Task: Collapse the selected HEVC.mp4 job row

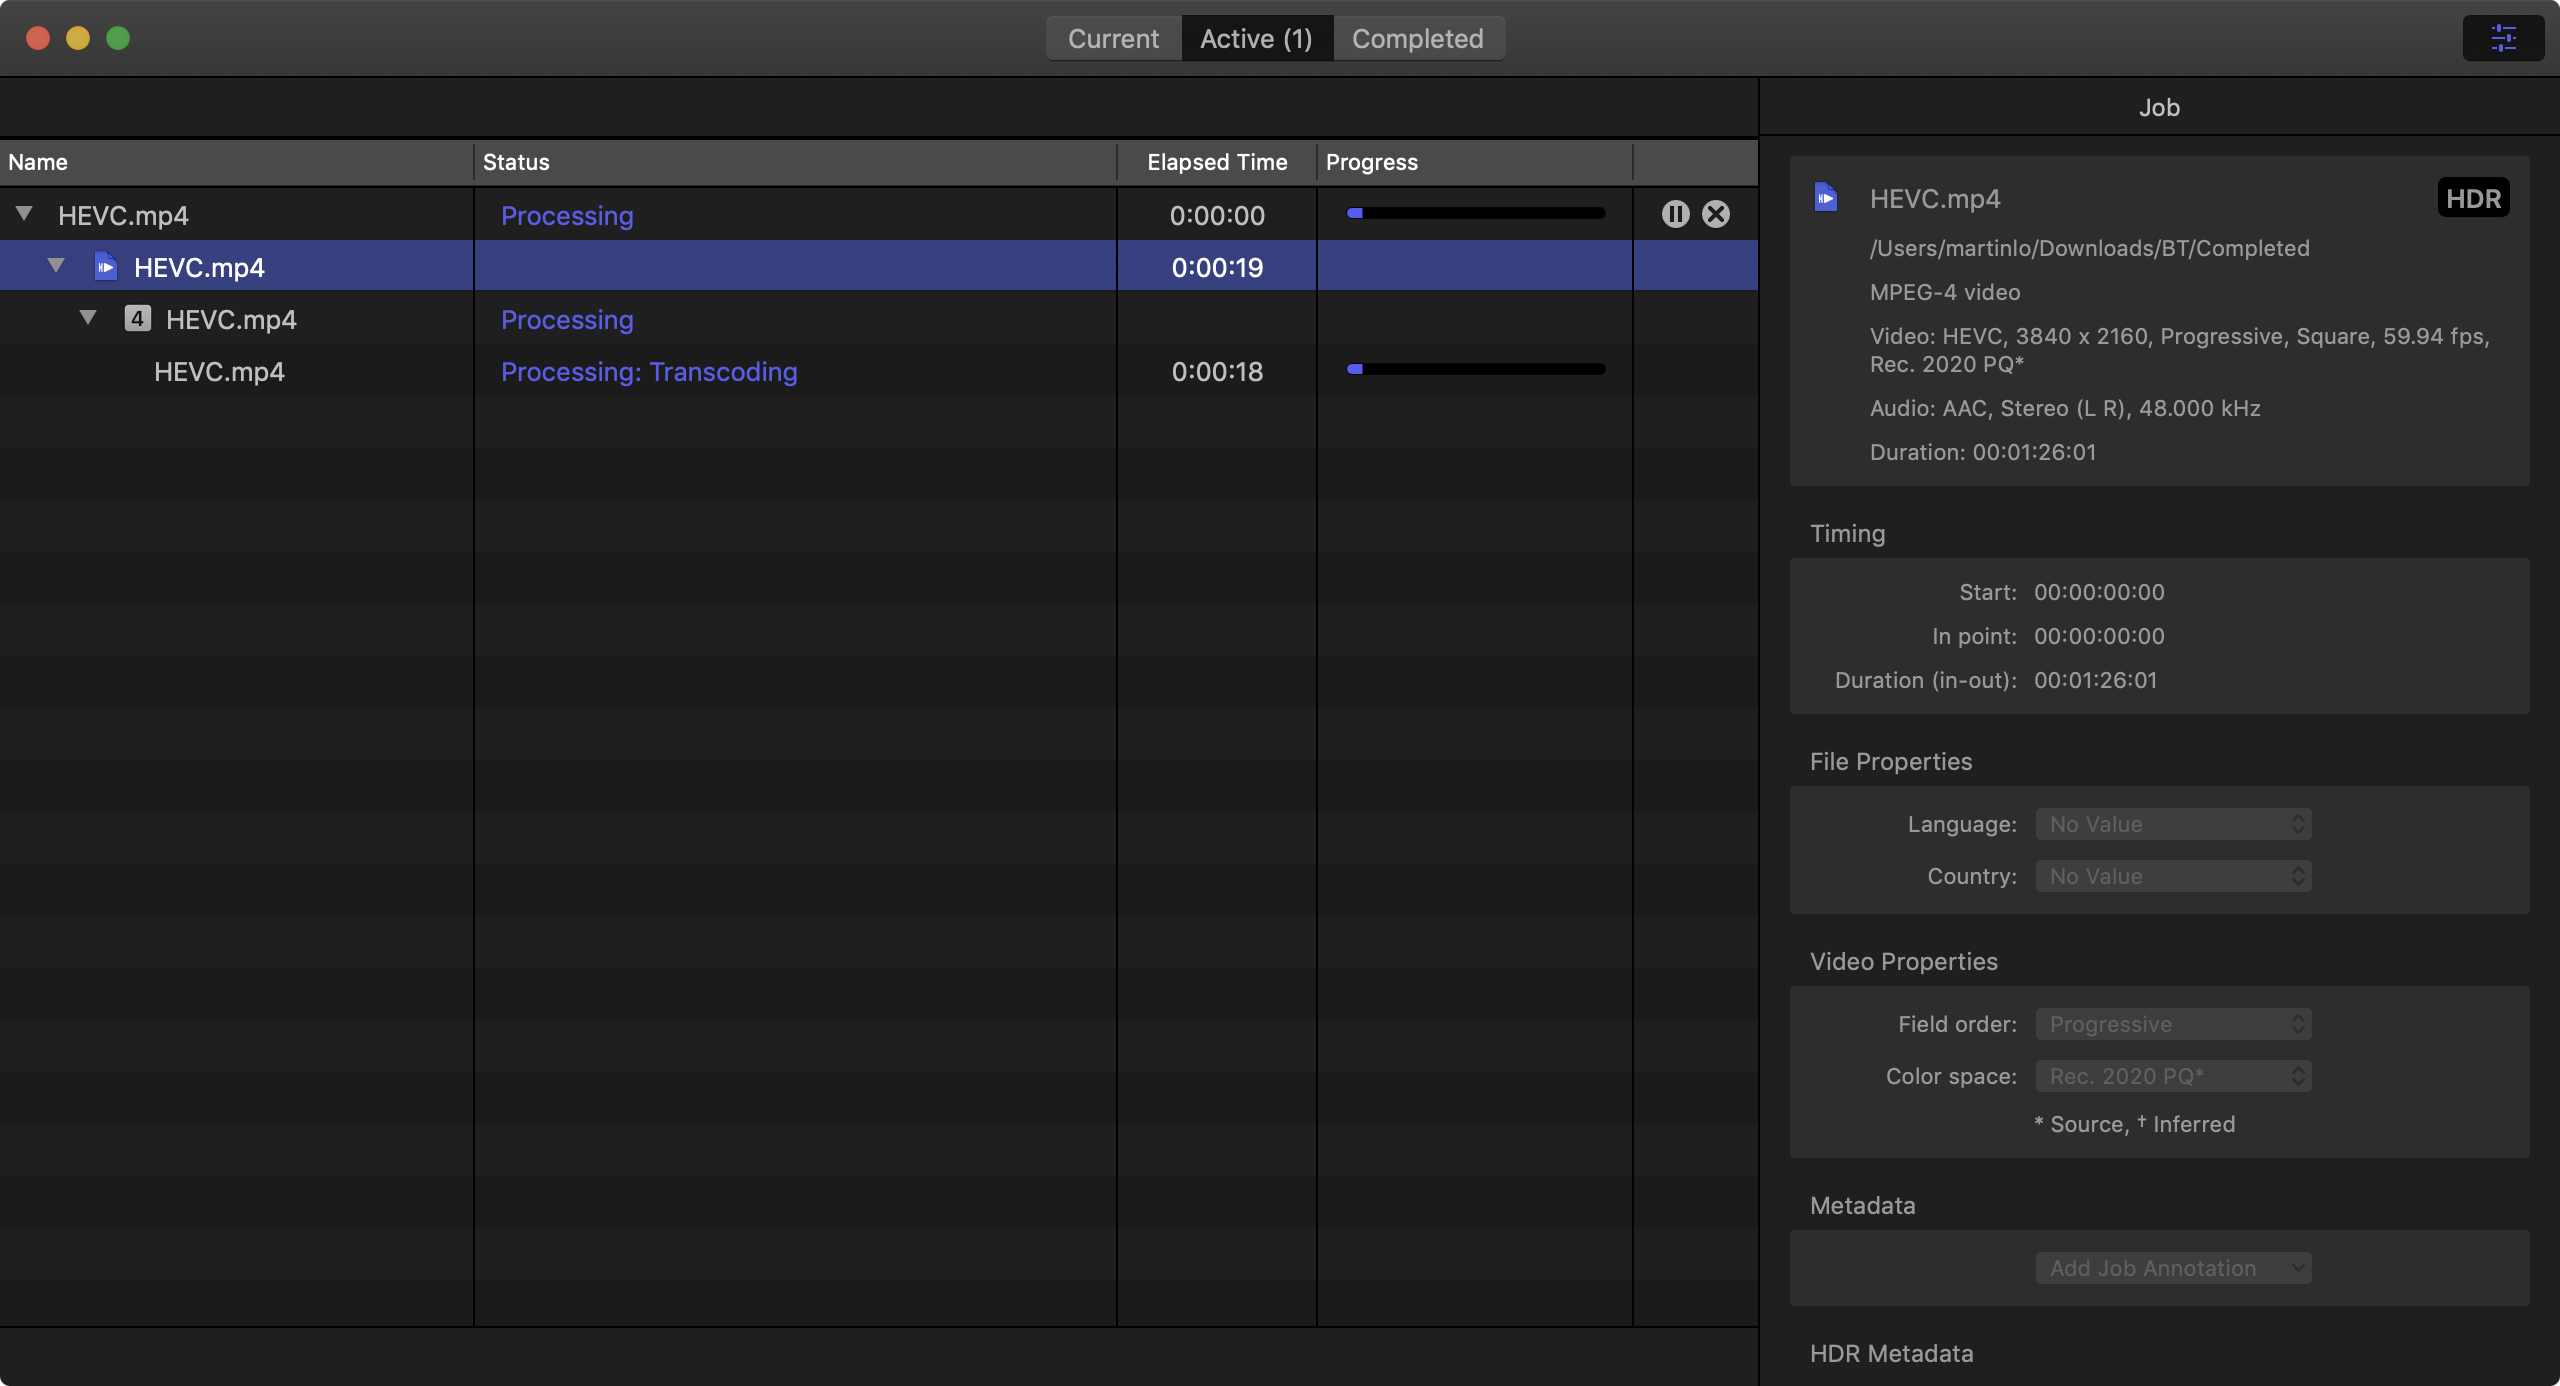Action: click(56, 265)
